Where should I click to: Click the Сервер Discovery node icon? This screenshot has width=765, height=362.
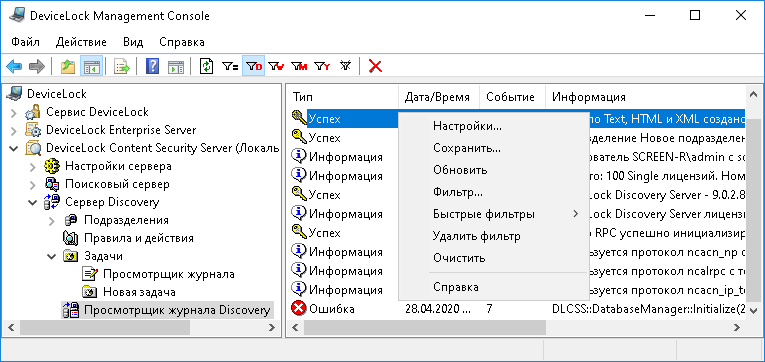coord(52,201)
